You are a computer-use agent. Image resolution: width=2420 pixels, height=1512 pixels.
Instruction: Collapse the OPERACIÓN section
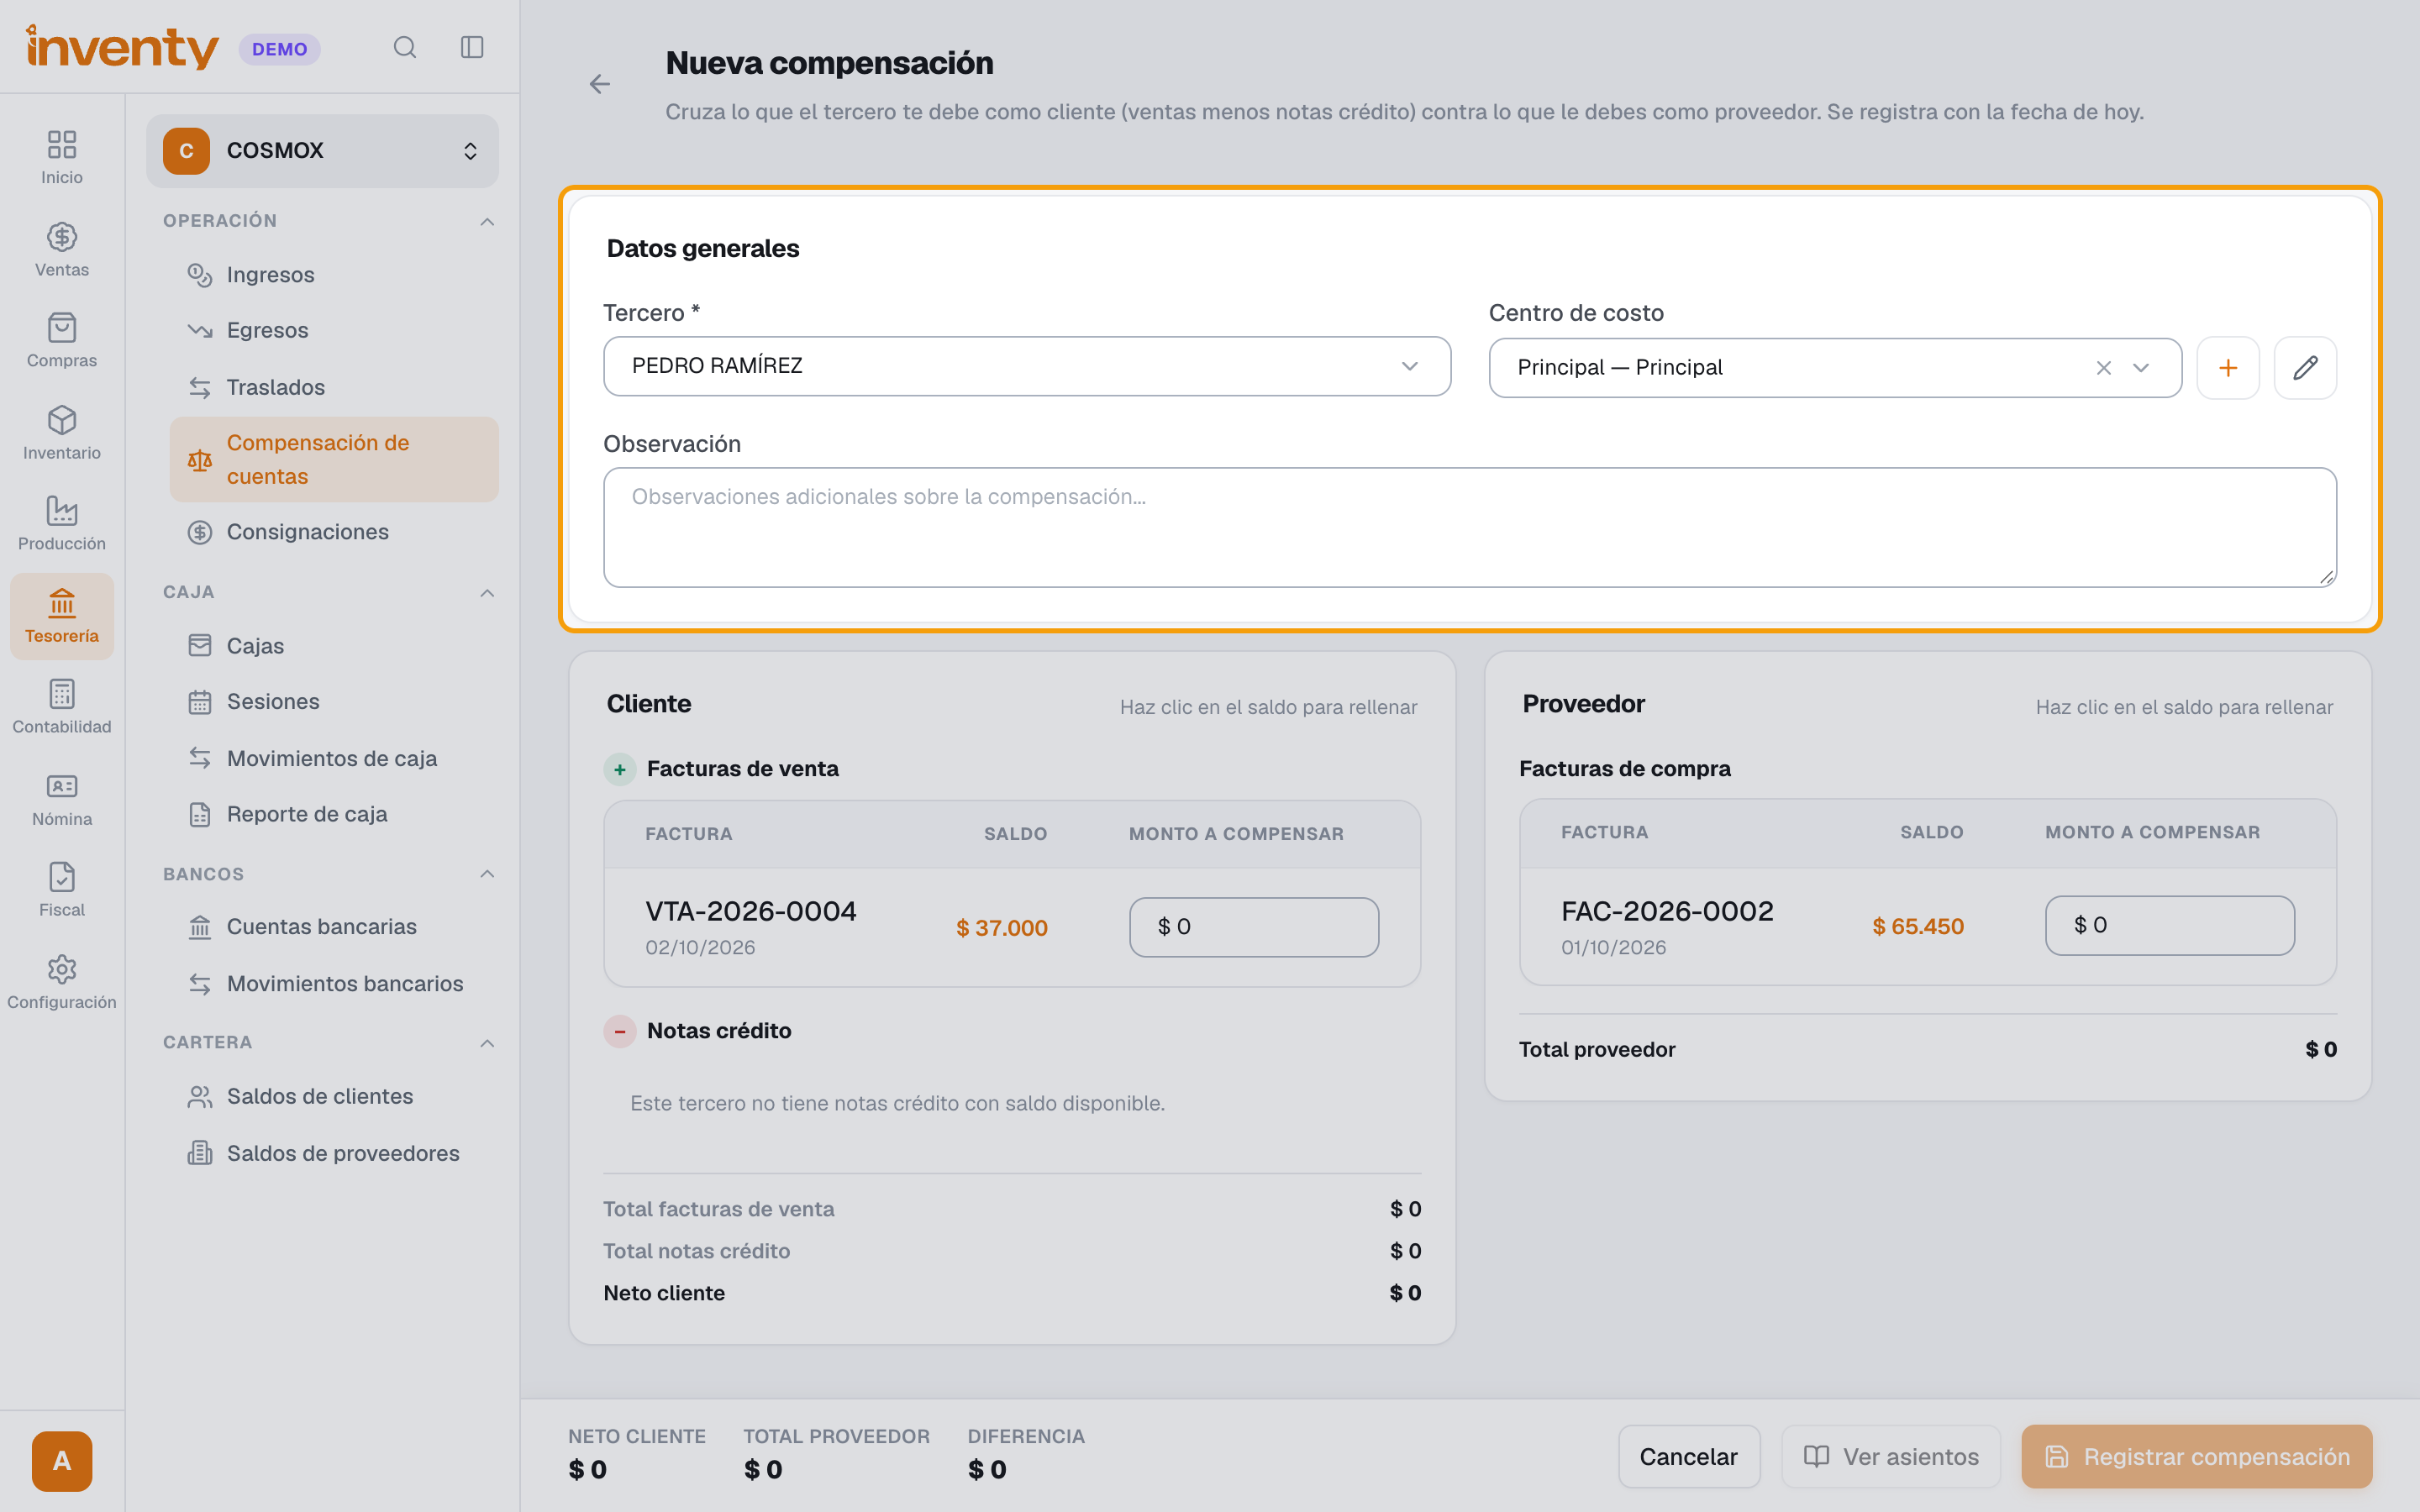(x=487, y=221)
